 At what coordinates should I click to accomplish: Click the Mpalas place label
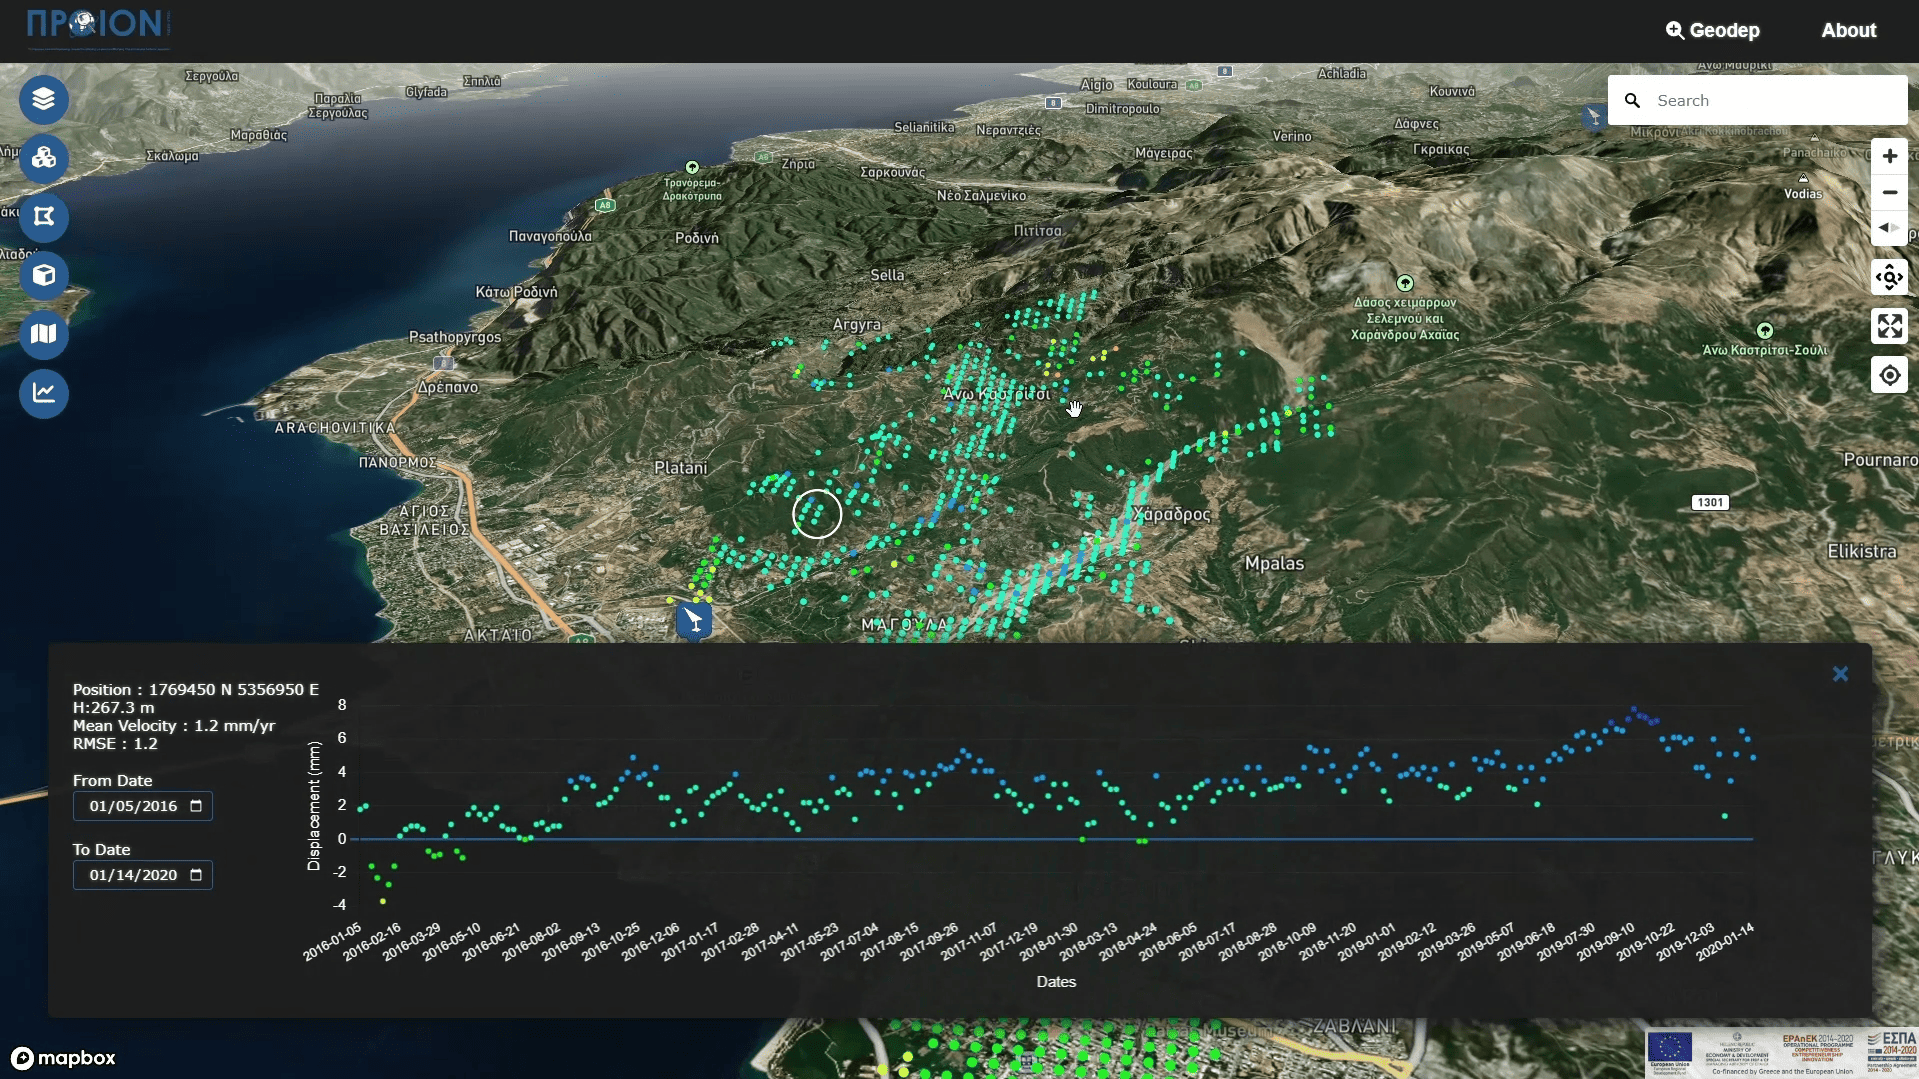1274,564
